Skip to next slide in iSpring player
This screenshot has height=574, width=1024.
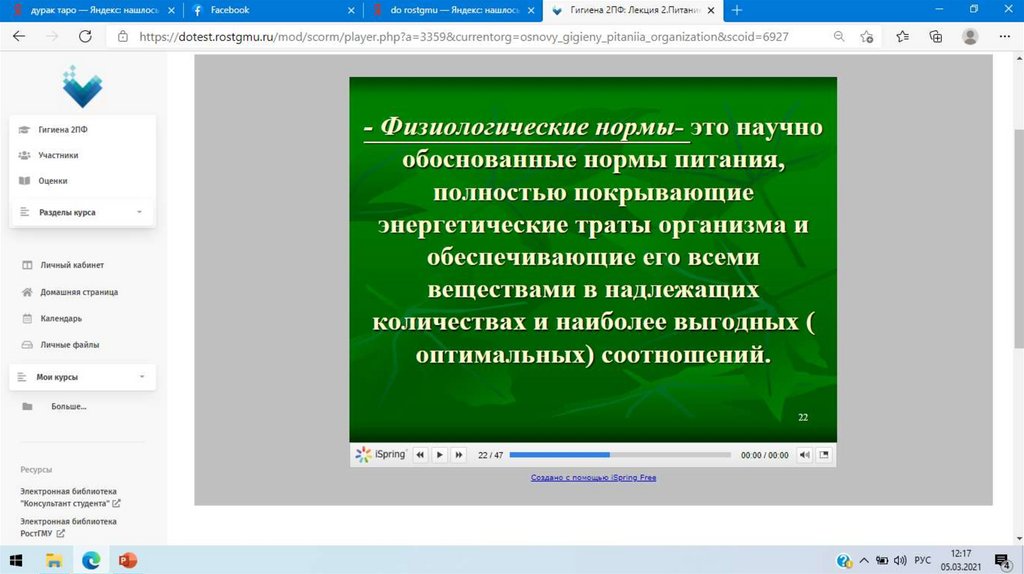[459, 454]
